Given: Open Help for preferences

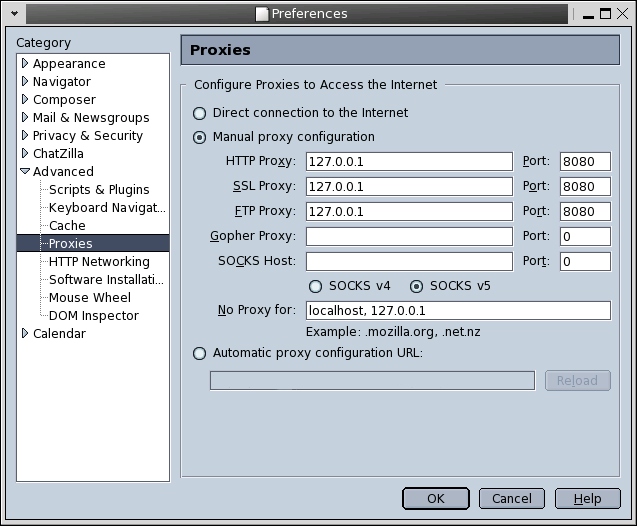Looking at the screenshot, I should point(587,498).
